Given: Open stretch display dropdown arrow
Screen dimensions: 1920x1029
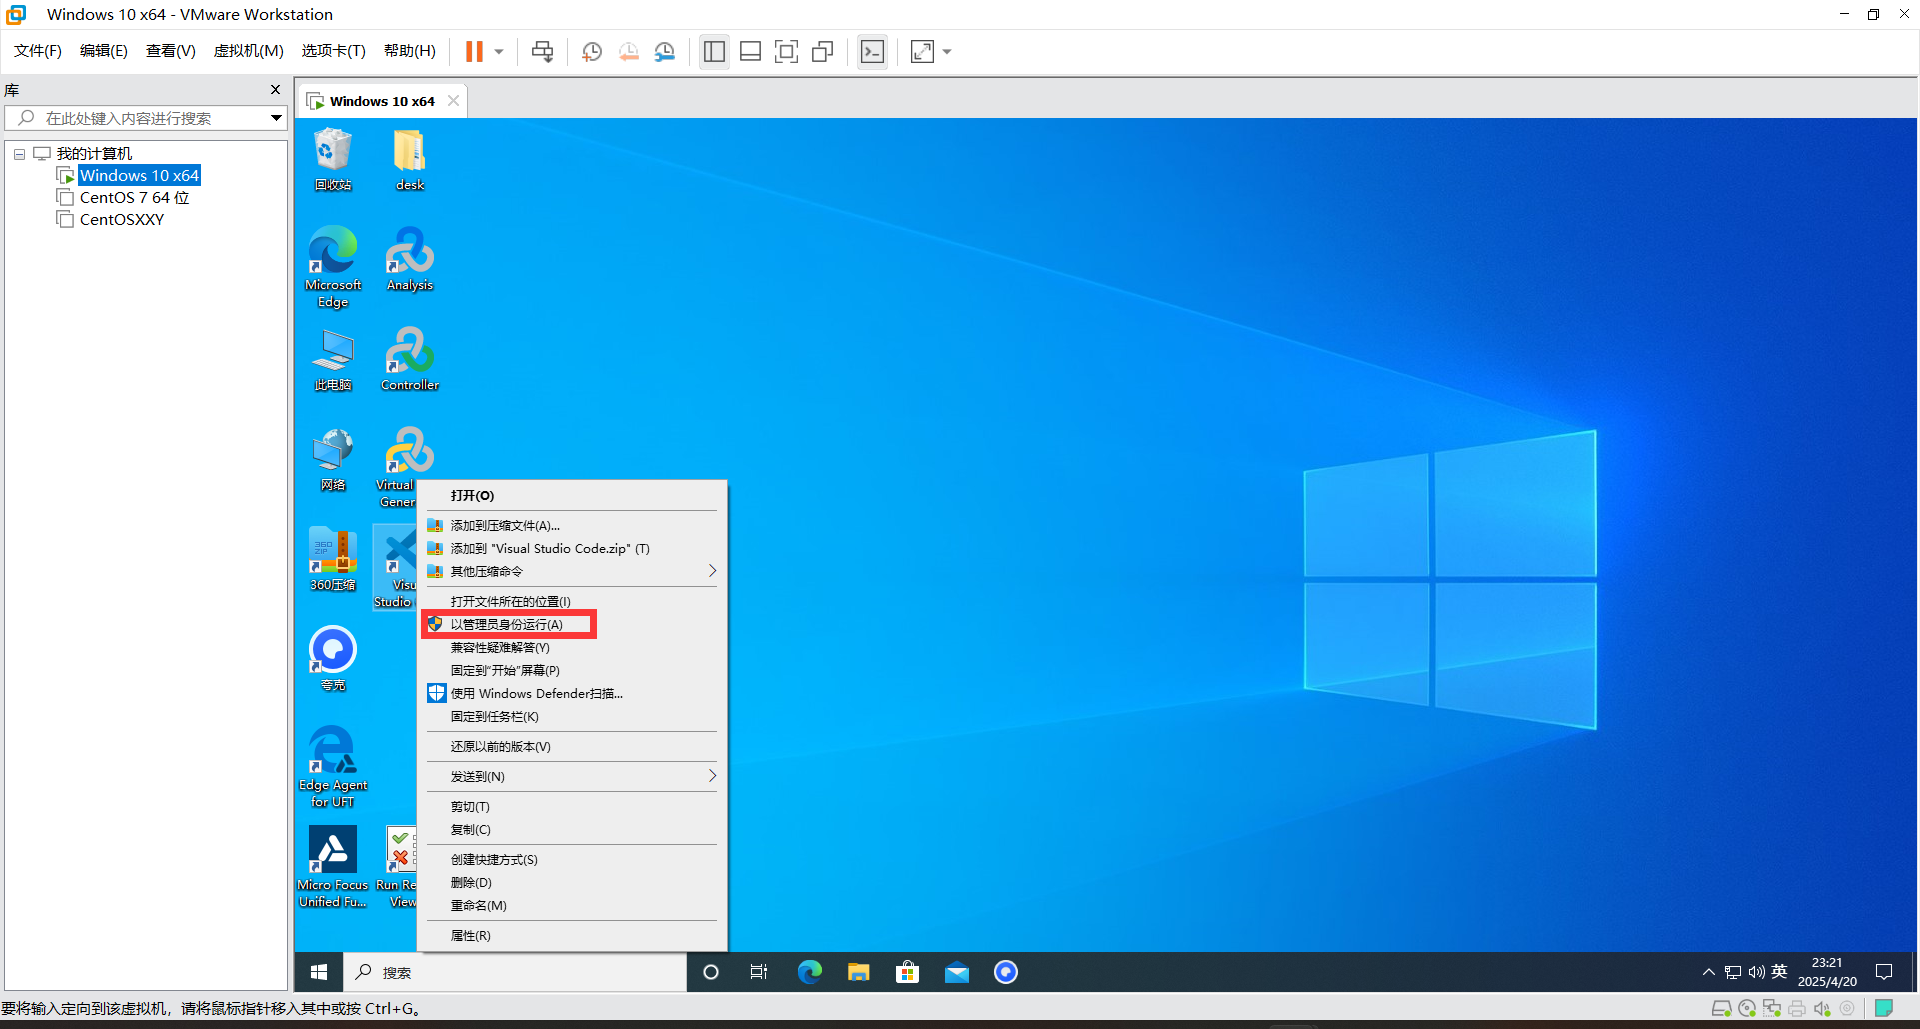Looking at the screenshot, I should pyautogui.click(x=947, y=52).
